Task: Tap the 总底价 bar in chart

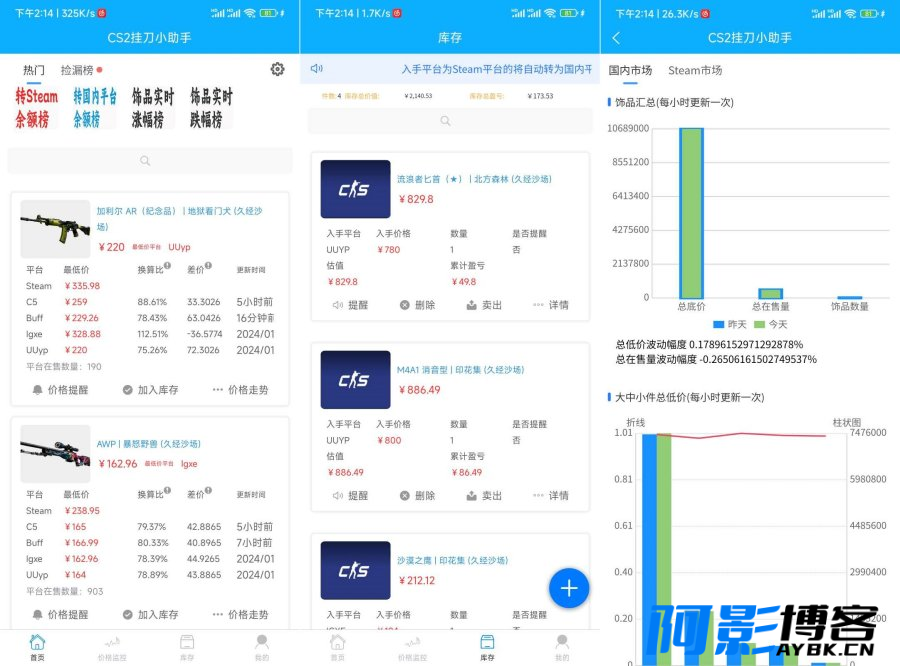Action: pyautogui.click(x=691, y=212)
